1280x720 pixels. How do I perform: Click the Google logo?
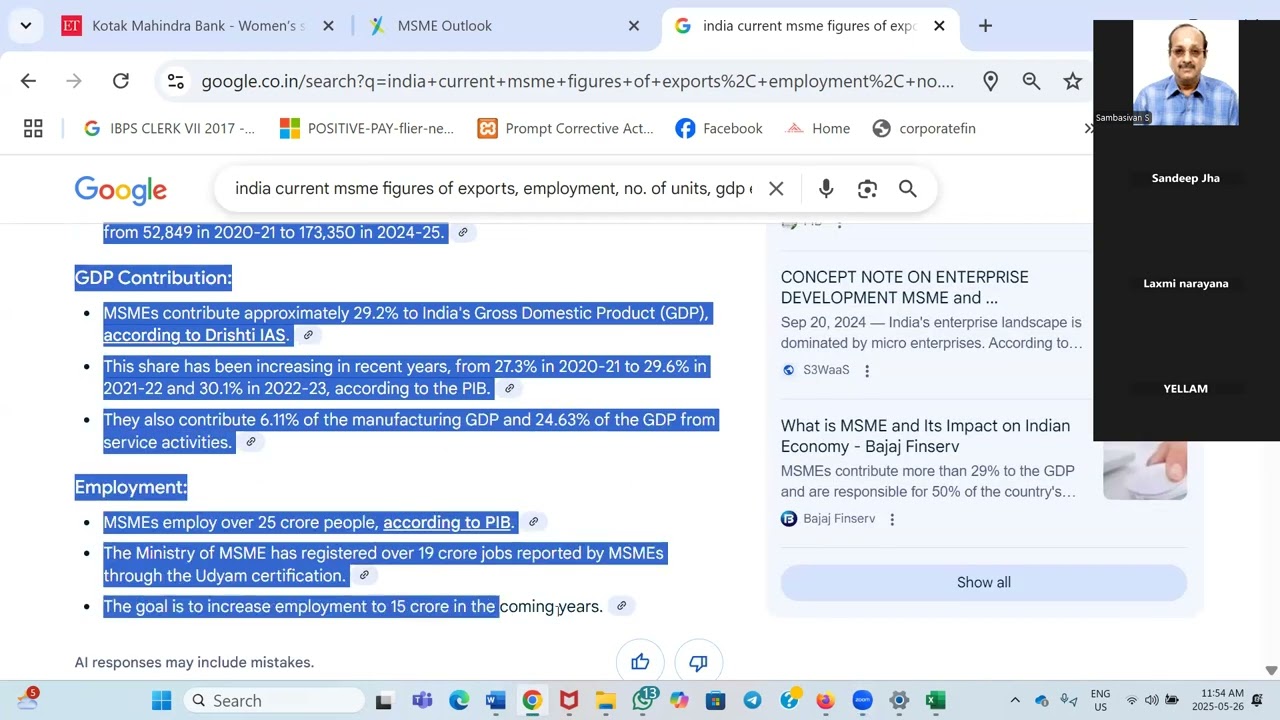pos(120,190)
